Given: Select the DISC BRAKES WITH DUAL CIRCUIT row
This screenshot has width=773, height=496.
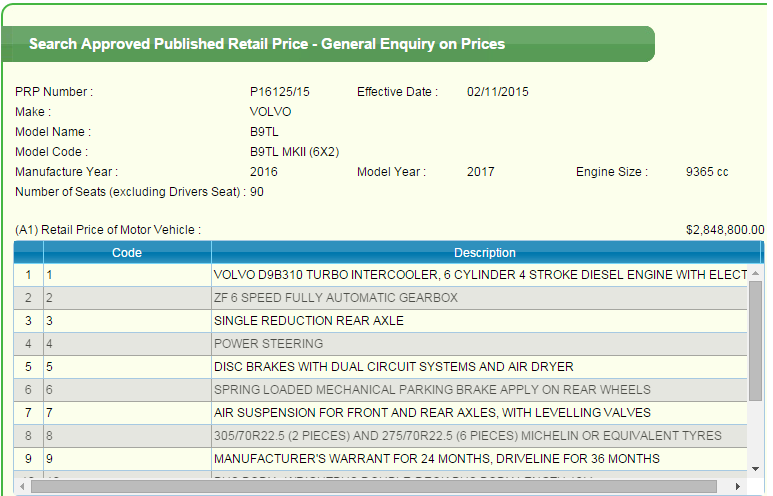Looking at the screenshot, I should tap(381, 367).
